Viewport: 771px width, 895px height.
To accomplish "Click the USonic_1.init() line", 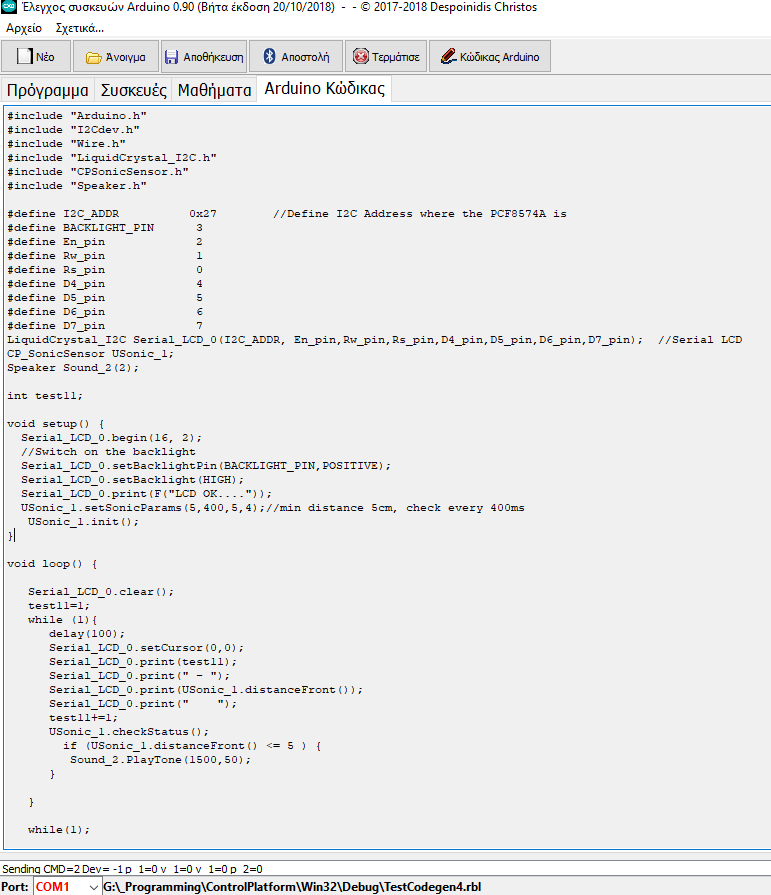I will coord(83,522).
